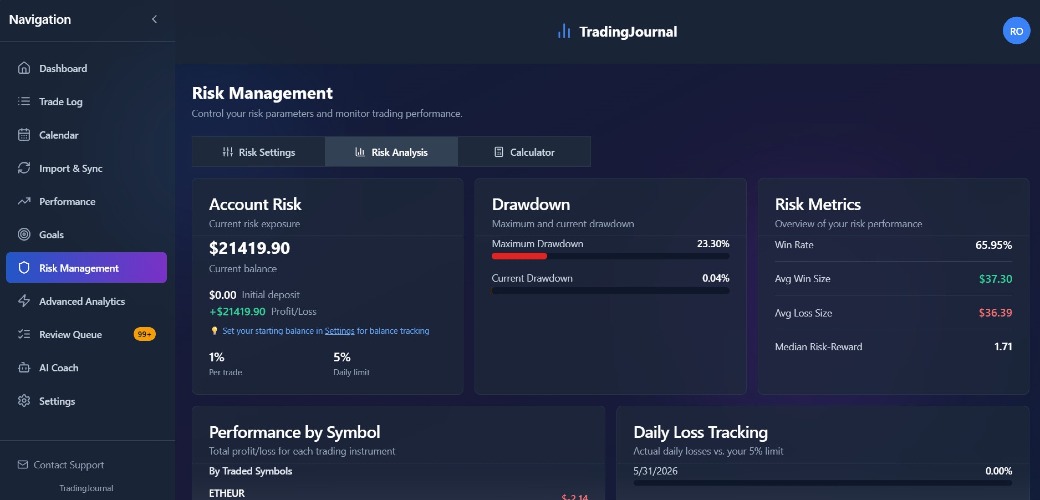This screenshot has width=1040, height=500.
Task: Open the Calculator tab
Action: (x=524, y=152)
